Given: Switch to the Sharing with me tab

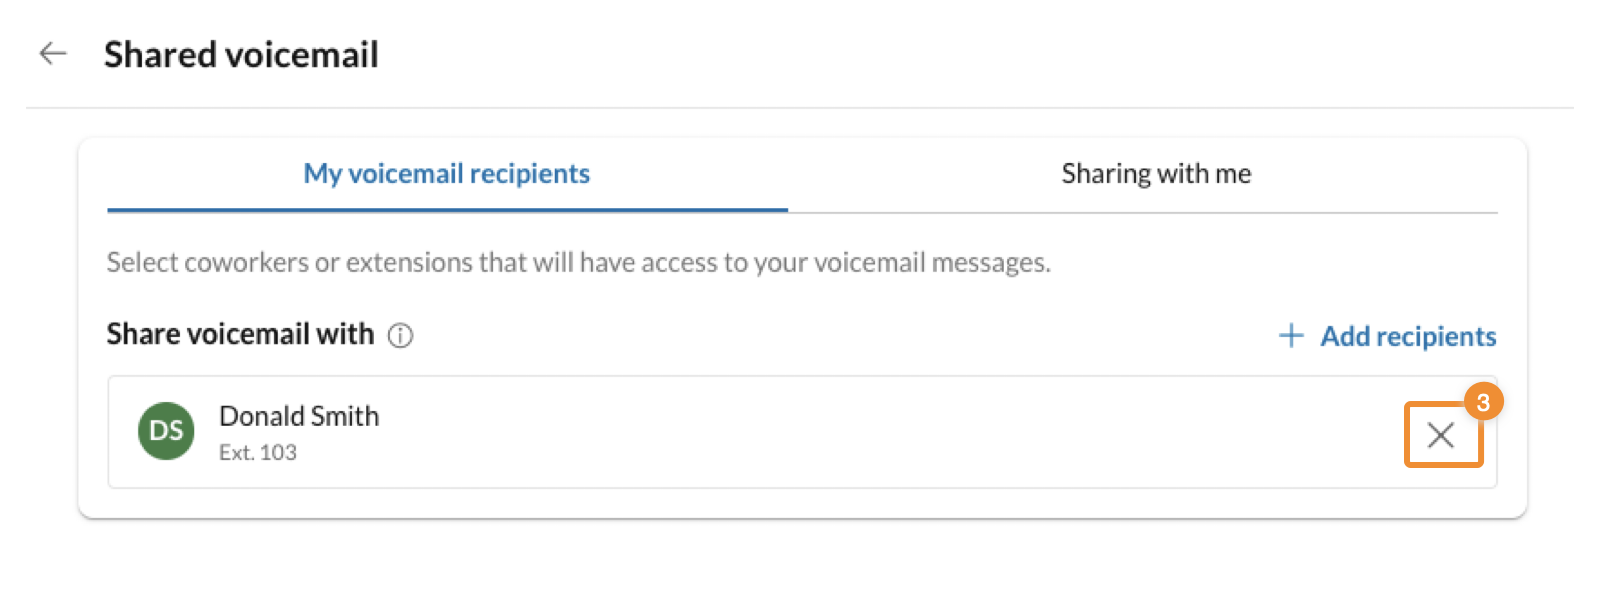Looking at the screenshot, I should [1155, 173].
